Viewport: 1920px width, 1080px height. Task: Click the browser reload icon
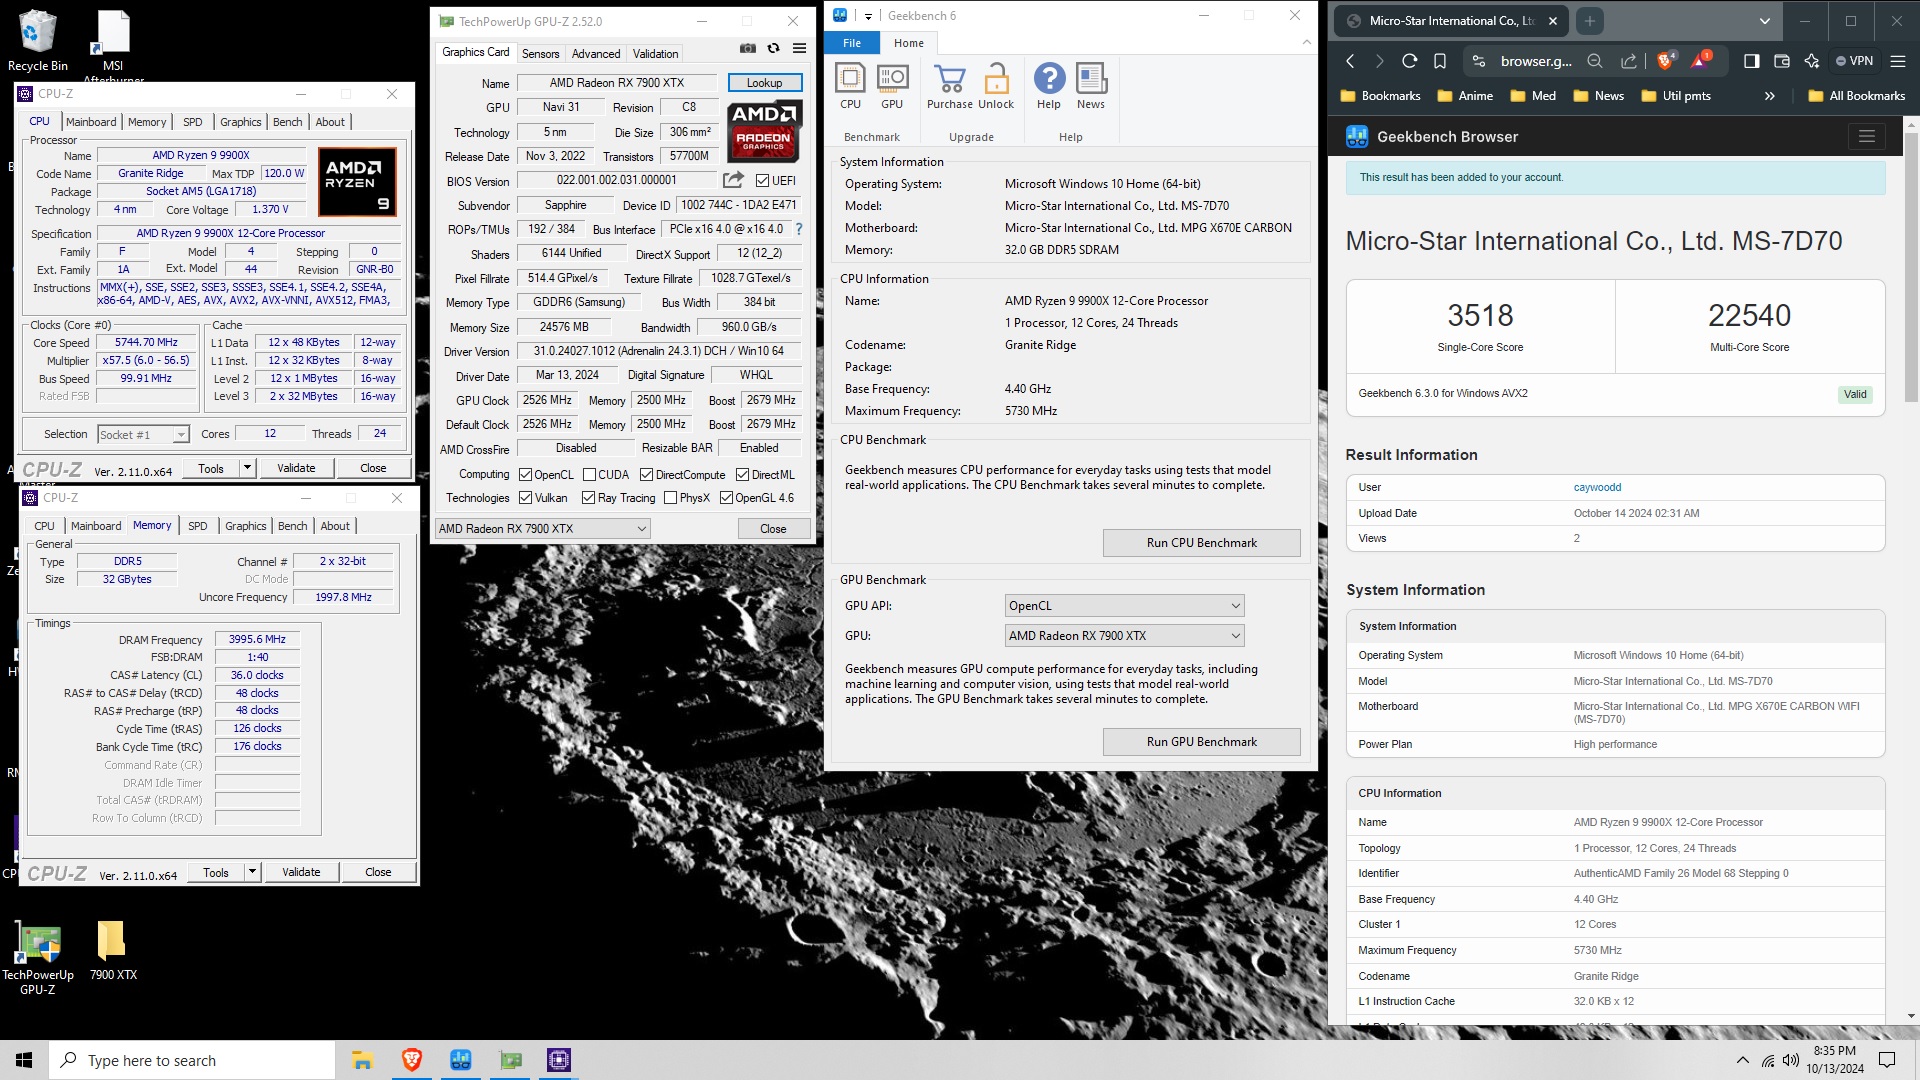pyautogui.click(x=1410, y=61)
